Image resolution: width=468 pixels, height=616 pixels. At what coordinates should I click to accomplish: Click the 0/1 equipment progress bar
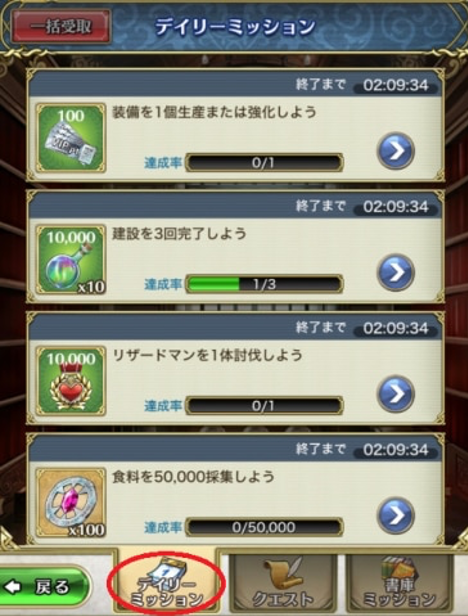(x=264, y=163)
